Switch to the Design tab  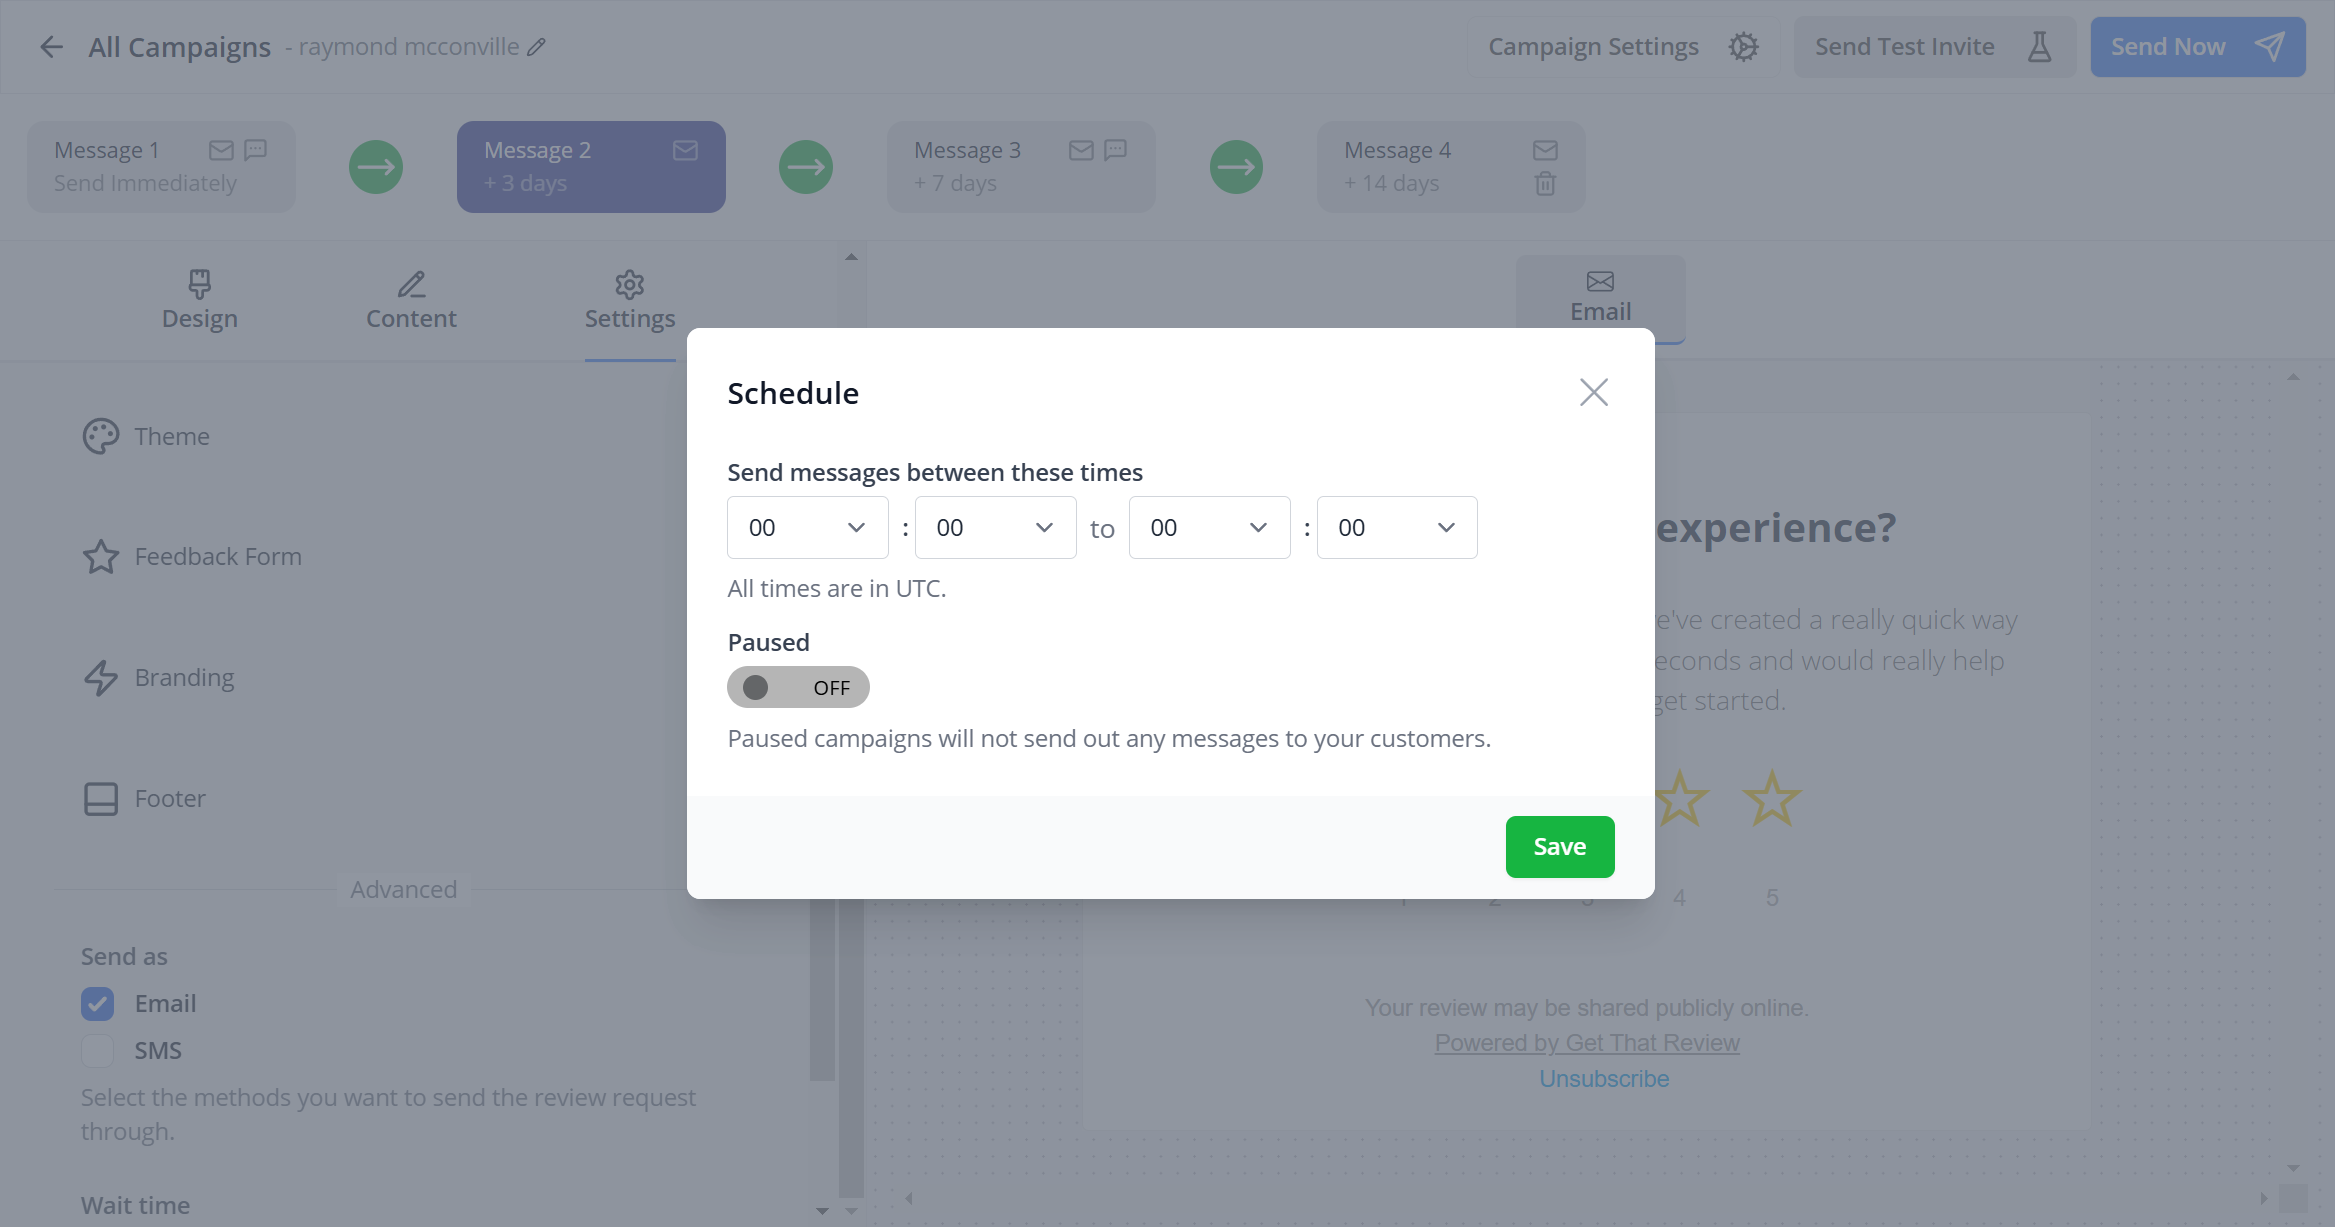[x=200, y=299]
